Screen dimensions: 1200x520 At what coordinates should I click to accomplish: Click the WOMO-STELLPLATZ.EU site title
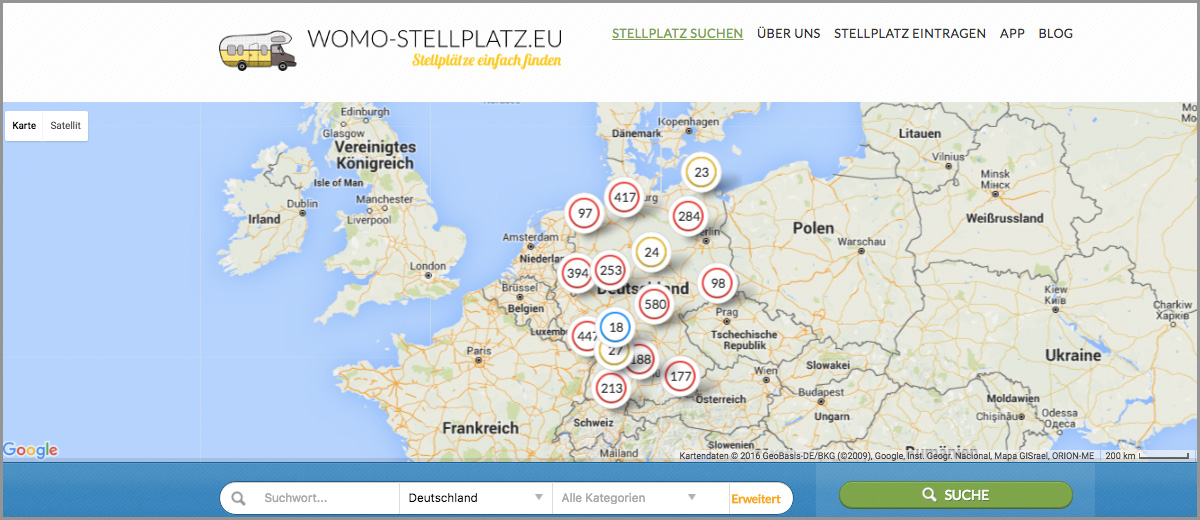pyautogui.click(x=435, y=38)
